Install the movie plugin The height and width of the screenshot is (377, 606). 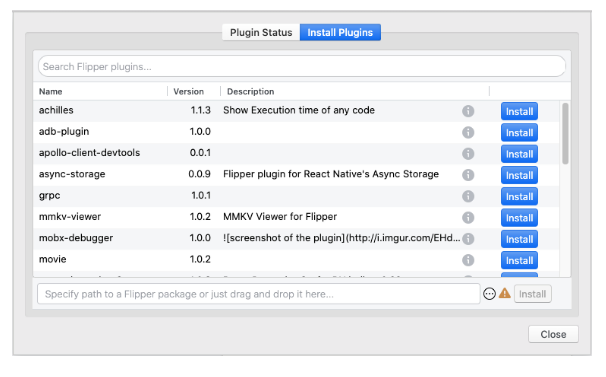pos(519,260)
